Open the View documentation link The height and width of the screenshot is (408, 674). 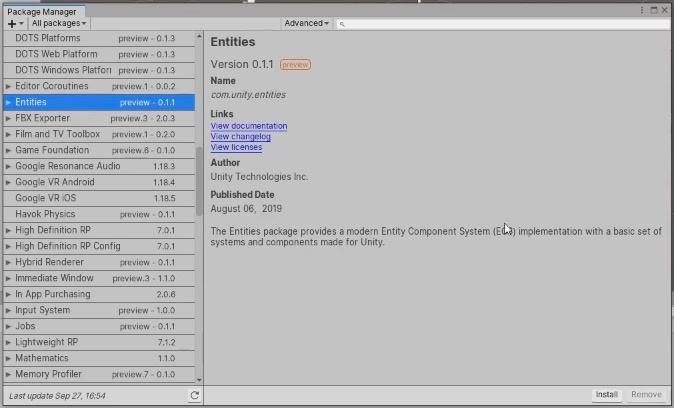click(x=249, y=126)
